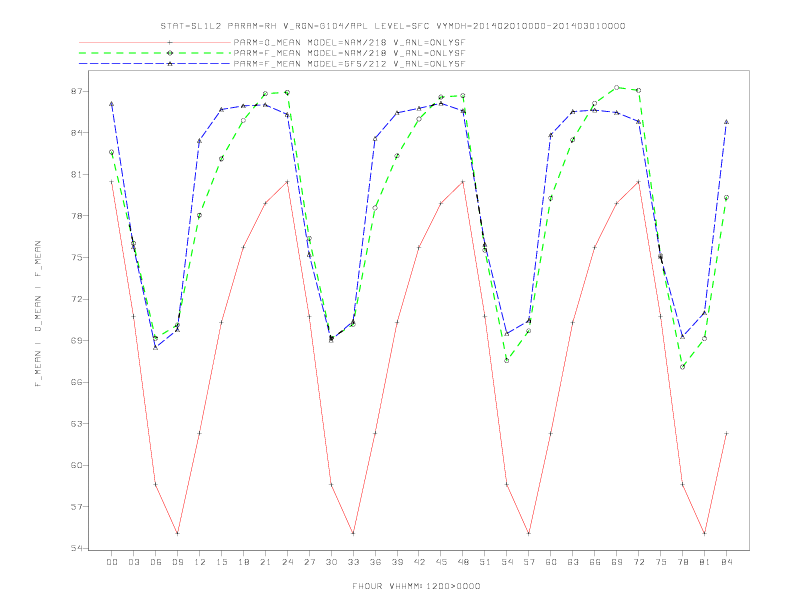
Task: Click the chart title starting with STAT=SL1L2
Action: (393, 26)
